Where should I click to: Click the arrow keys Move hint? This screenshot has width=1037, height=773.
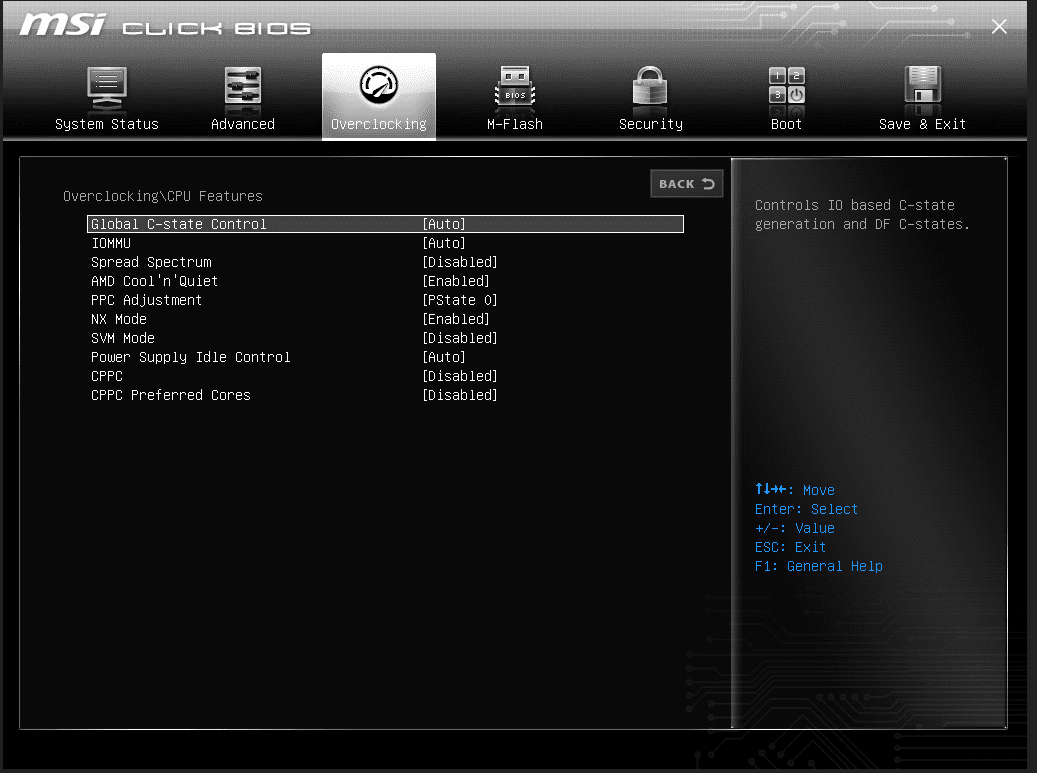click(795, 490)
